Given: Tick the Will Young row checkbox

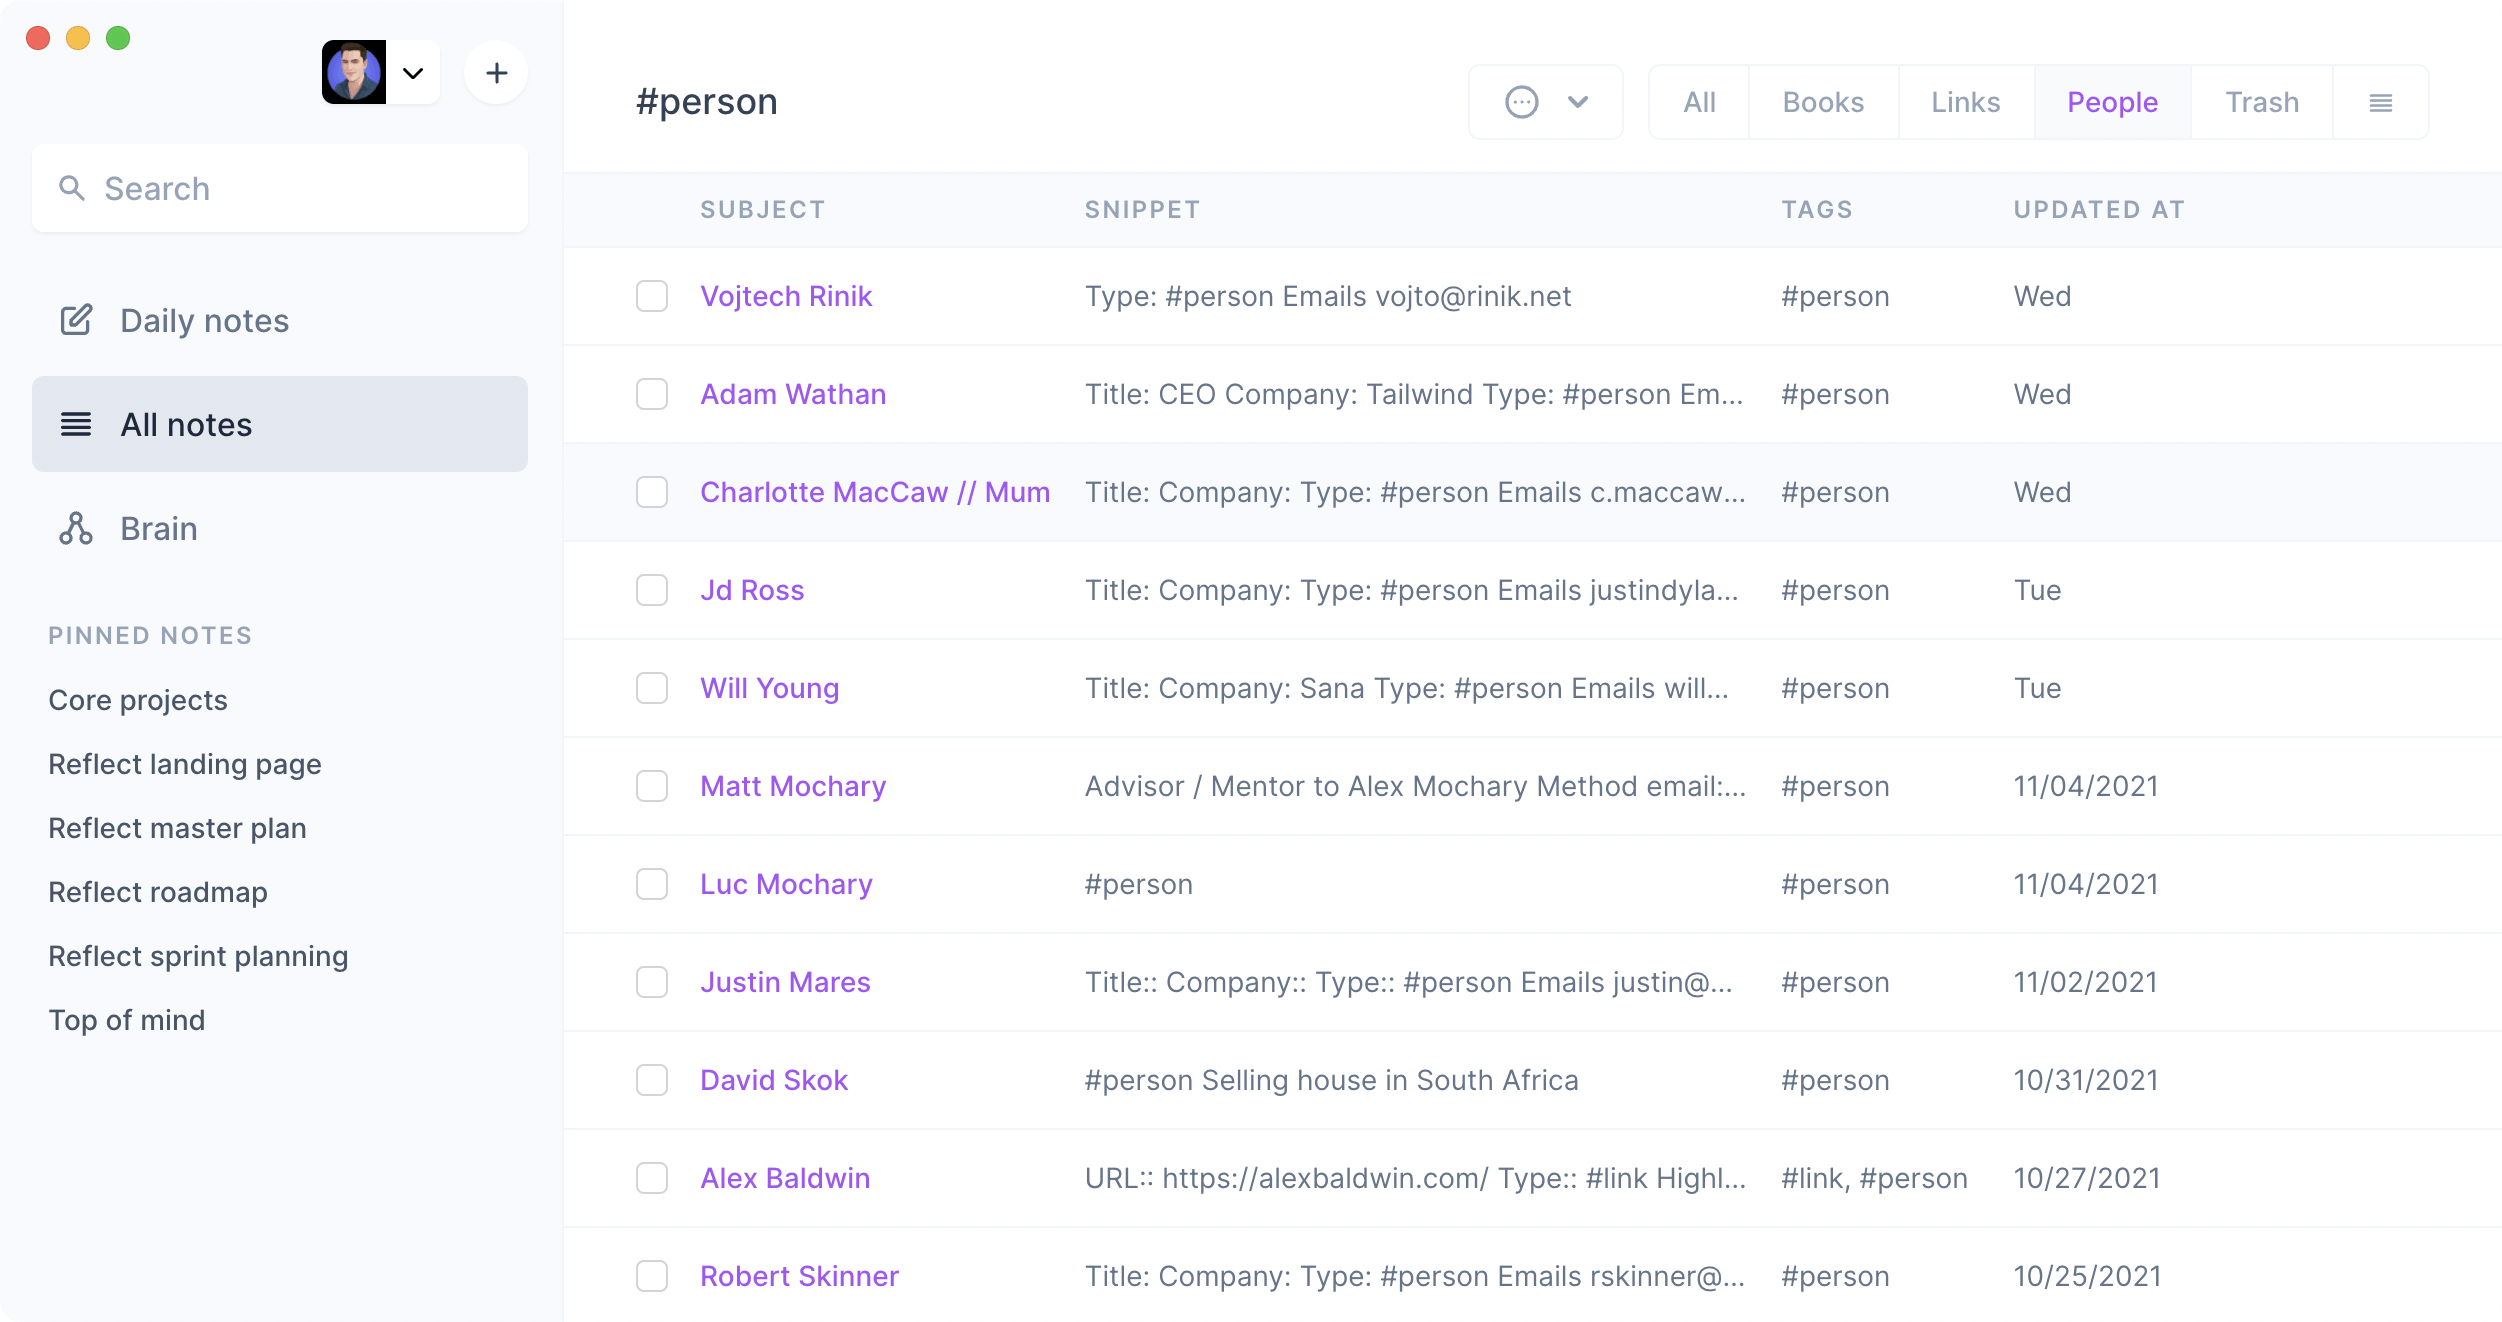Looking at the screenshot, I should [652, 688].
